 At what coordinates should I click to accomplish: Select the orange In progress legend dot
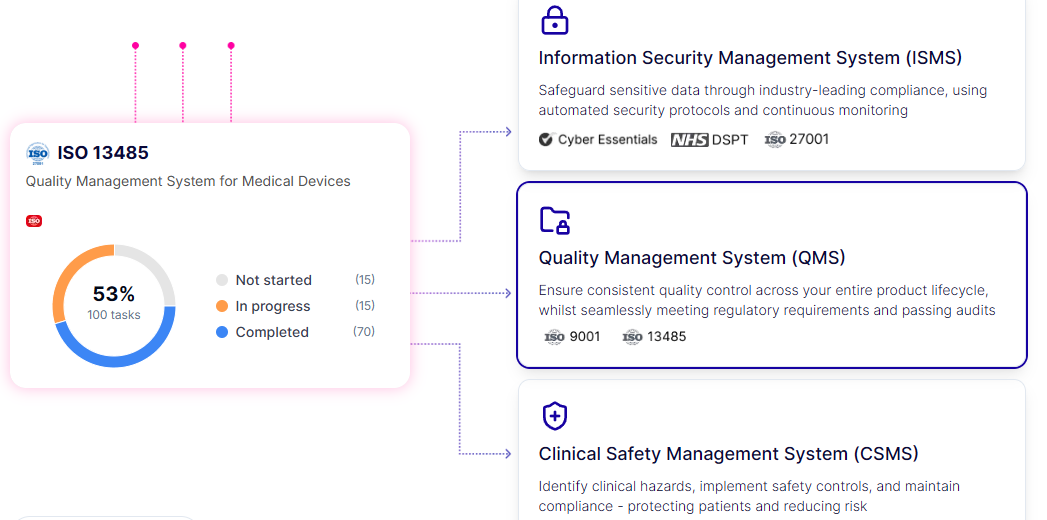(x=222, y=306)
